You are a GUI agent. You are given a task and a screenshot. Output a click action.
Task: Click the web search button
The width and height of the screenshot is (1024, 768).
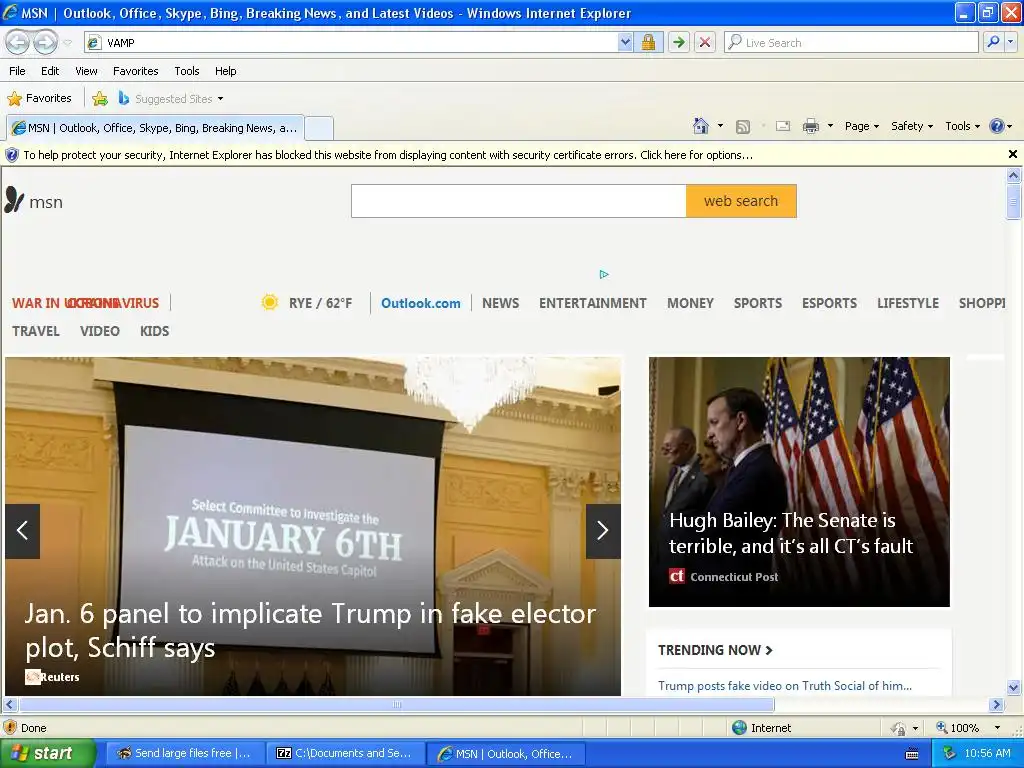pos(741,200)
